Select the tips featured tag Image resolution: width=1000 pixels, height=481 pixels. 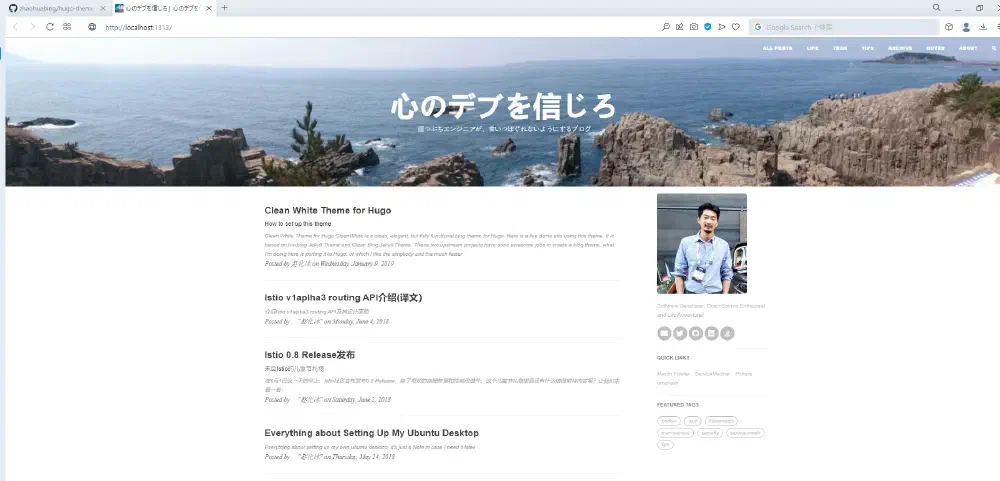(x=665, y=445)
